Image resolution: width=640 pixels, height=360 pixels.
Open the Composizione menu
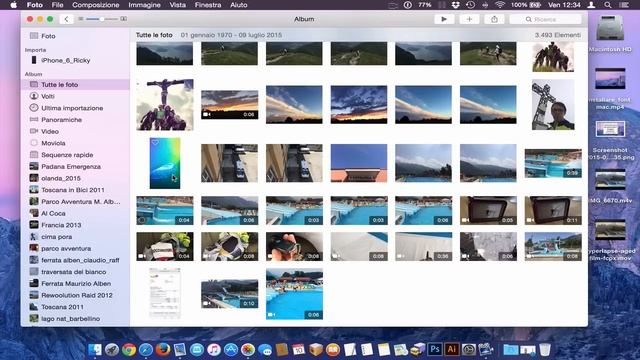click(x=96, y=5)
